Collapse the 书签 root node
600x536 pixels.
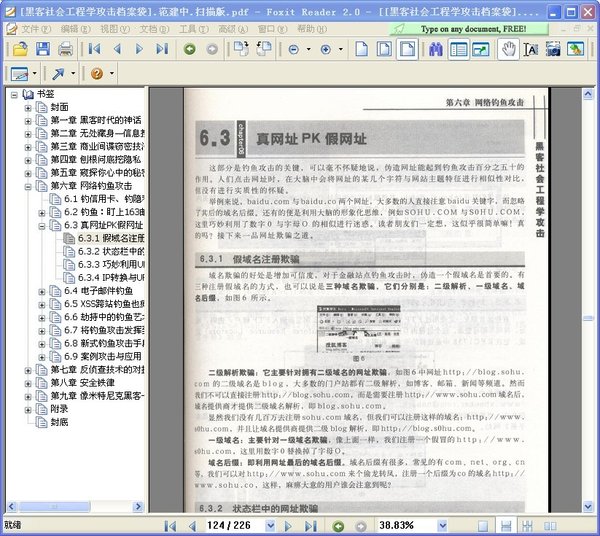click(15, 94)
